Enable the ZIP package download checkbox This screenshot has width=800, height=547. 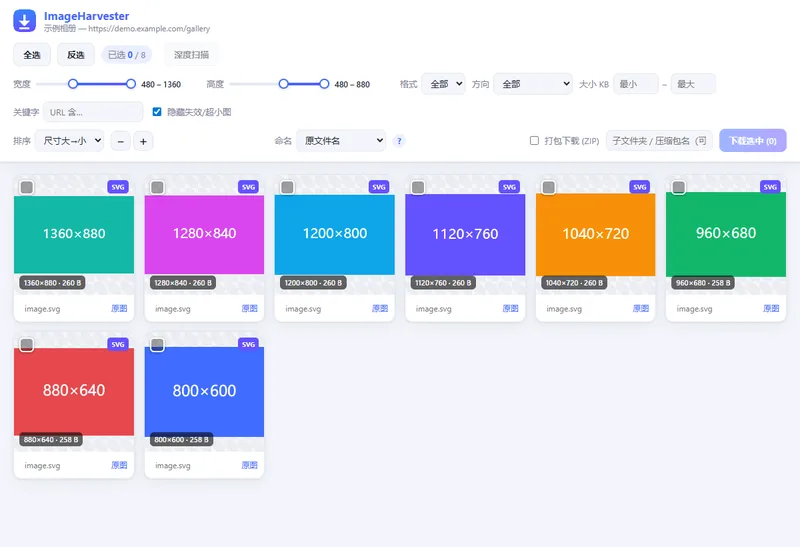click(534, 140)
